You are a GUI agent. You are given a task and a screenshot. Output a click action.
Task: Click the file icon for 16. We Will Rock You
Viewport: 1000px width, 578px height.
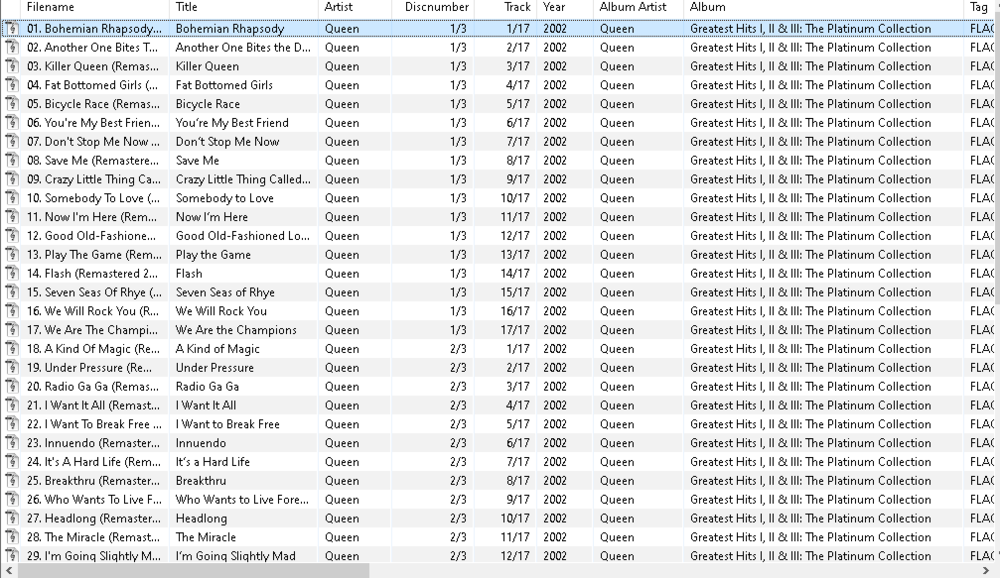(x=11, y=311)
